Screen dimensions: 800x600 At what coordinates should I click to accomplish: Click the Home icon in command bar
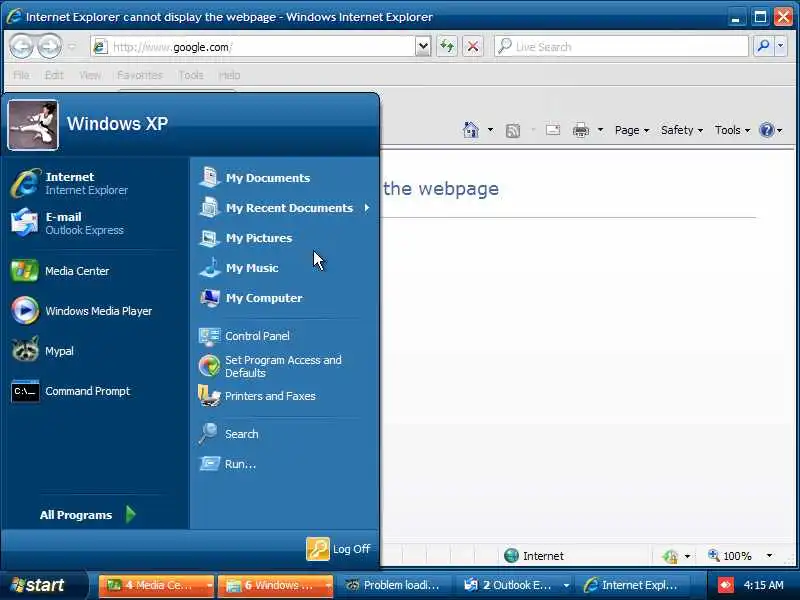pyautogui.click(x=470, y=130)
